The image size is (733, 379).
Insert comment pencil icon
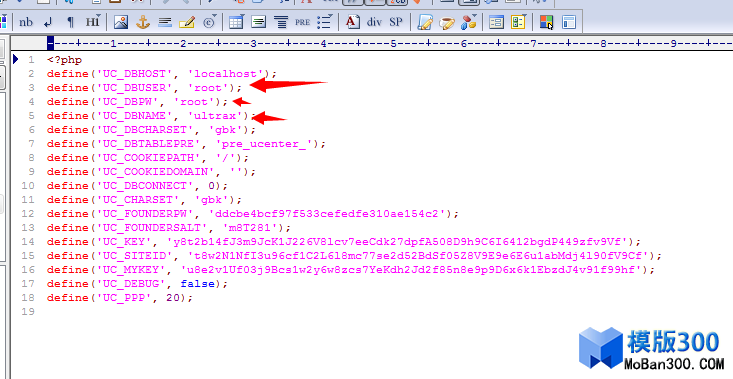click(187, 22)
